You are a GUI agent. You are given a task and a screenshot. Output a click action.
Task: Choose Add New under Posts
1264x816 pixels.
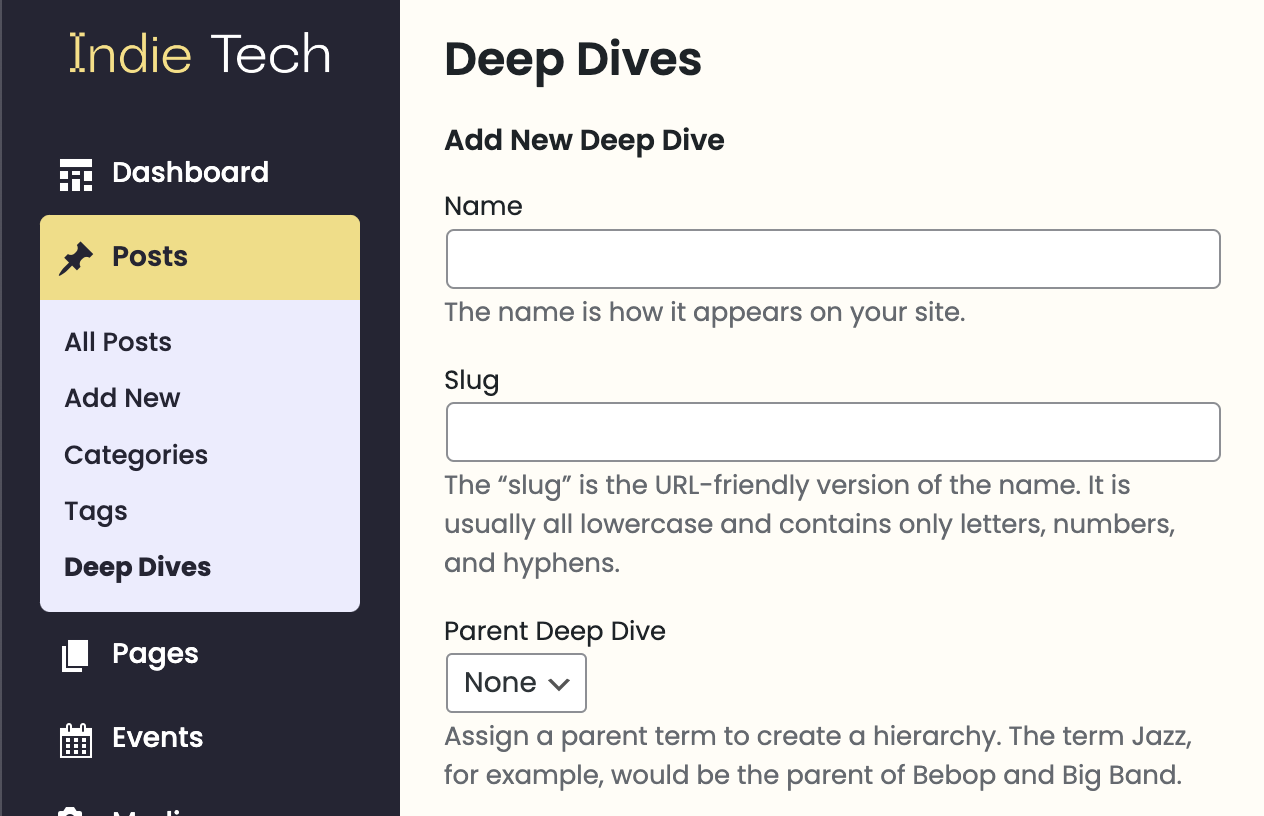[x=122, y=398]
